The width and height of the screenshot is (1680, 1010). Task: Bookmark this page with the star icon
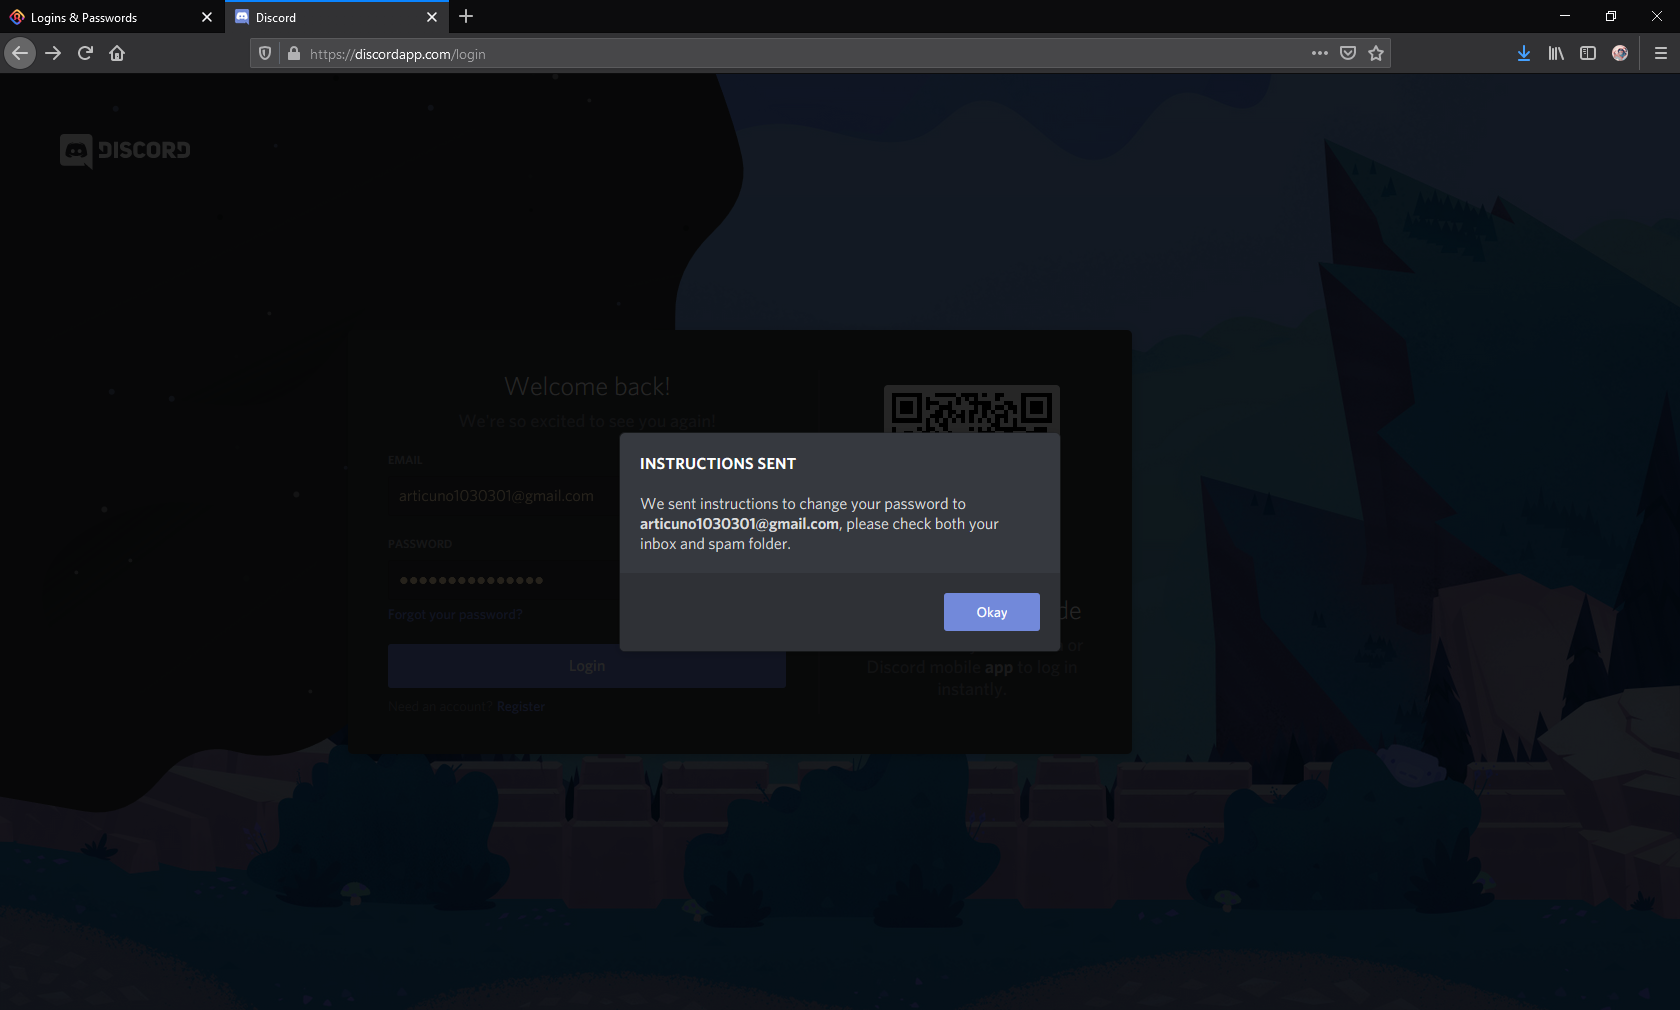1376,53
